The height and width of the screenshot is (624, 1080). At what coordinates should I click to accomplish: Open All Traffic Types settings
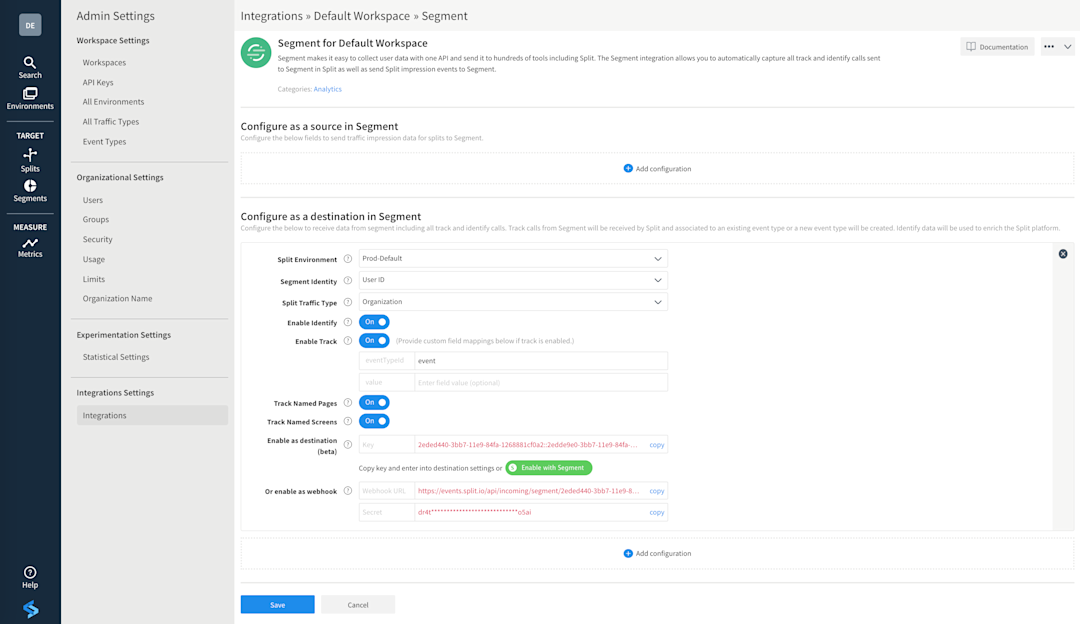point(110,122)
